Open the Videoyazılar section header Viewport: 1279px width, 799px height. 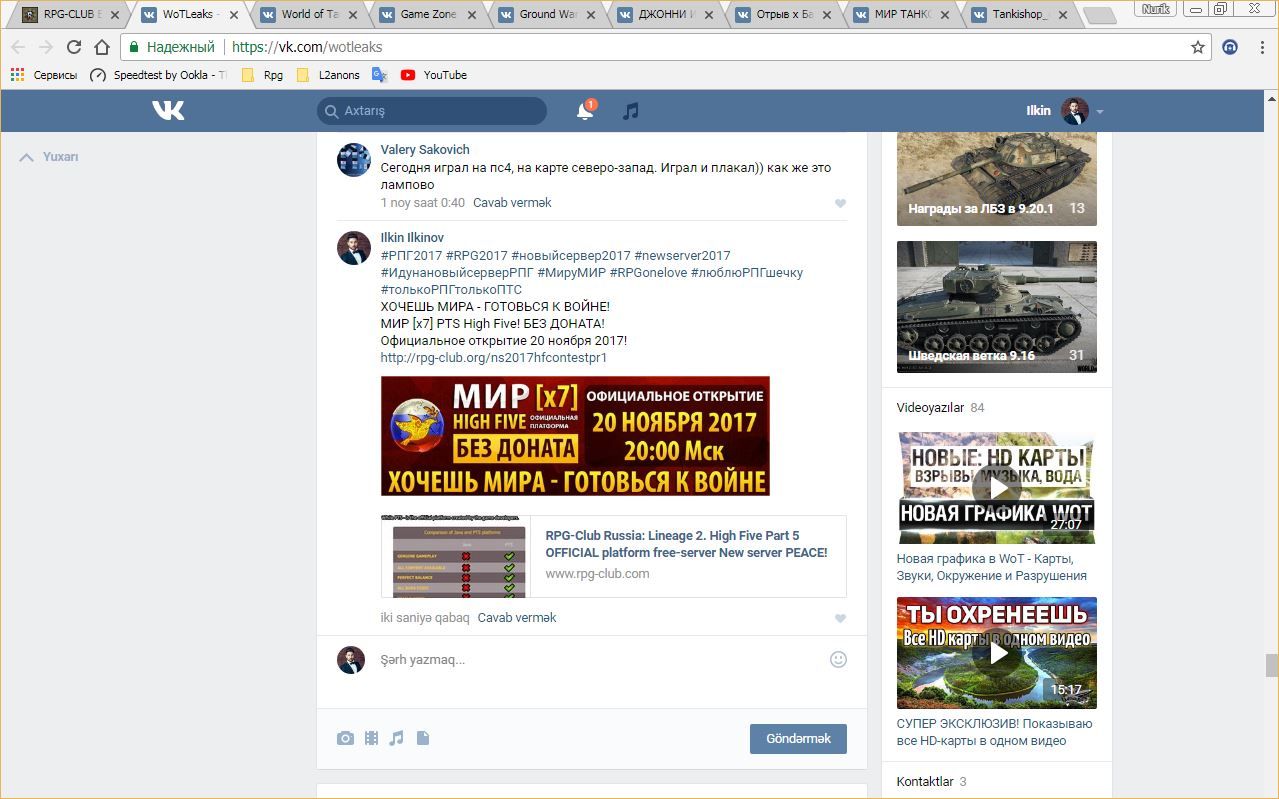tap(930, 408)
